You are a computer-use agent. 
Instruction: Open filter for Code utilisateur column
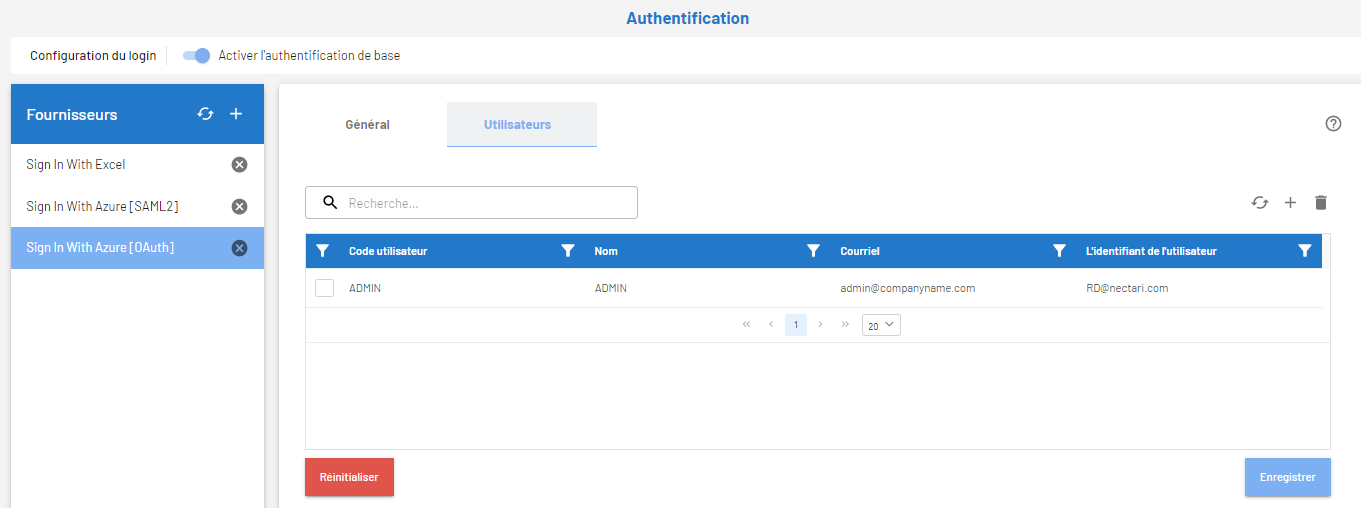[568, 251]
